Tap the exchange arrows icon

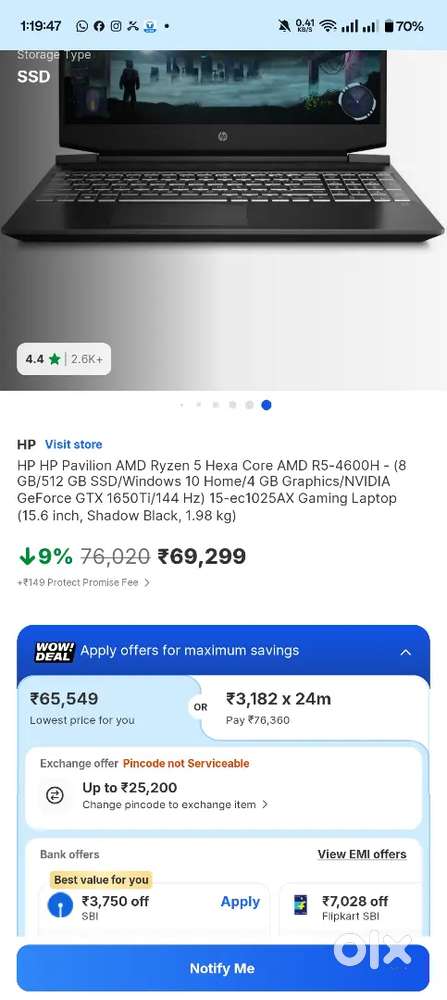[x=55, y=795]
